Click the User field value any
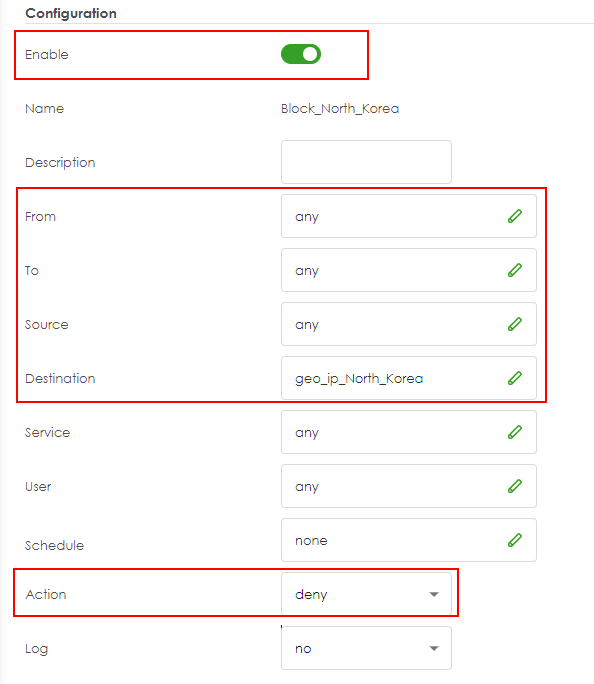Viewport: 594px width, 684px height. tap(307, 487)
